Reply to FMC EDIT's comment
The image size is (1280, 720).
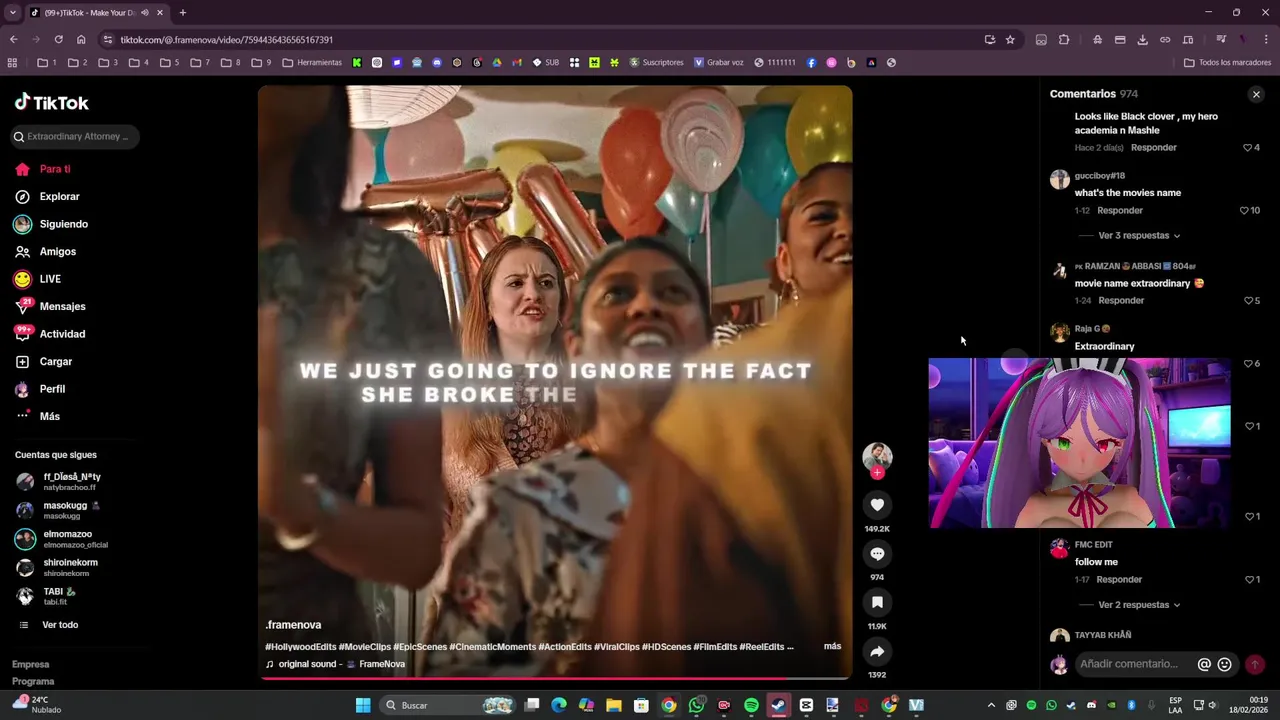(x=1119, y=580)
